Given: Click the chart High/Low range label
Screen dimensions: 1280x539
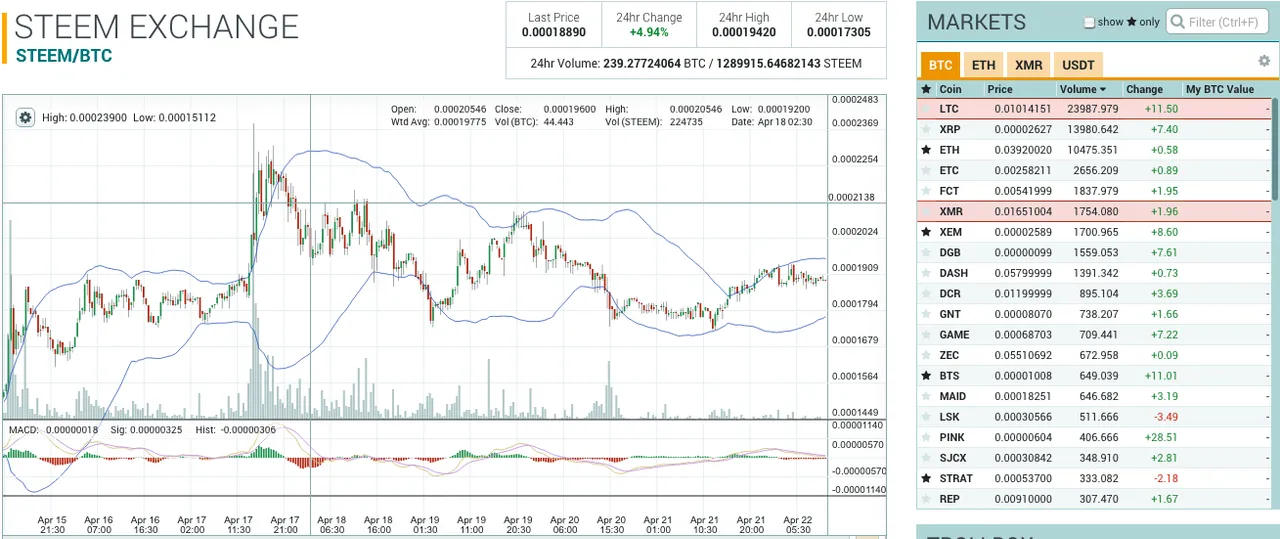Looking at the screenshot, I should point(129,117).
